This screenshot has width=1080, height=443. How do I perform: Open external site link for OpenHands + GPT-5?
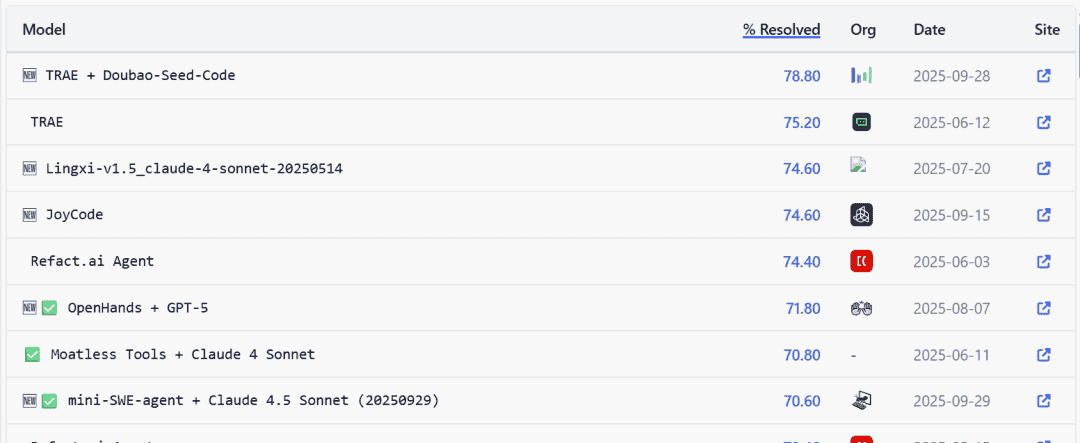click(1043, 308)
